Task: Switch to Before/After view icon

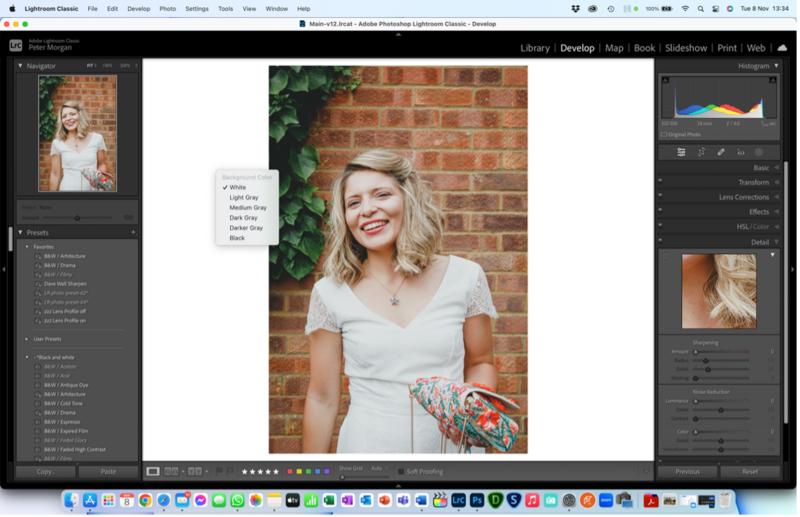Action: tap(195, 472)
